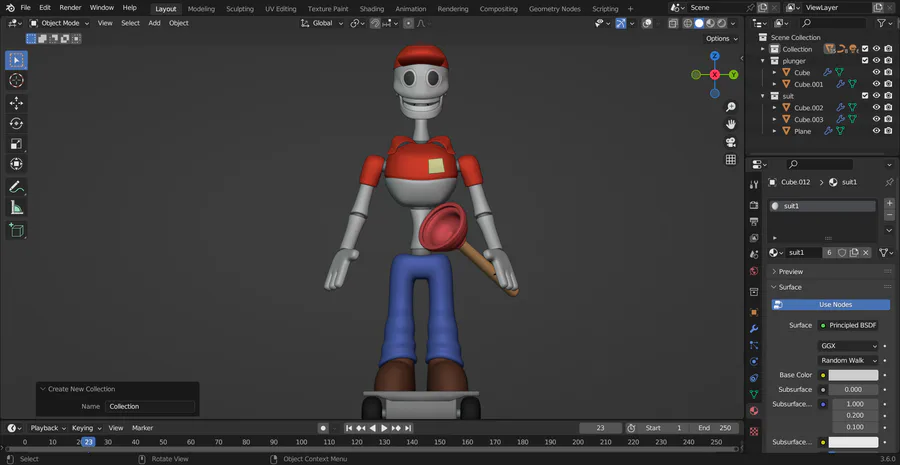Toggle visibility eye of Cube.001
The width and height of the screenshot is (900, 465).
click(876, 84)
